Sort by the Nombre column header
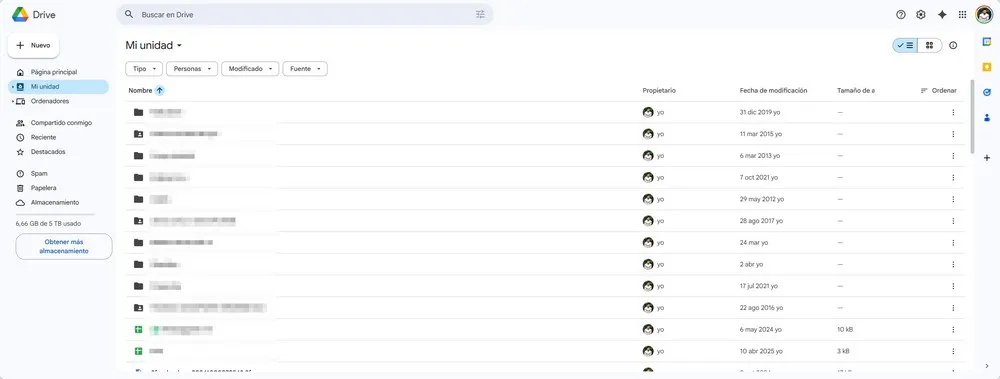1000x379 pixels. [x=140, y=91]
